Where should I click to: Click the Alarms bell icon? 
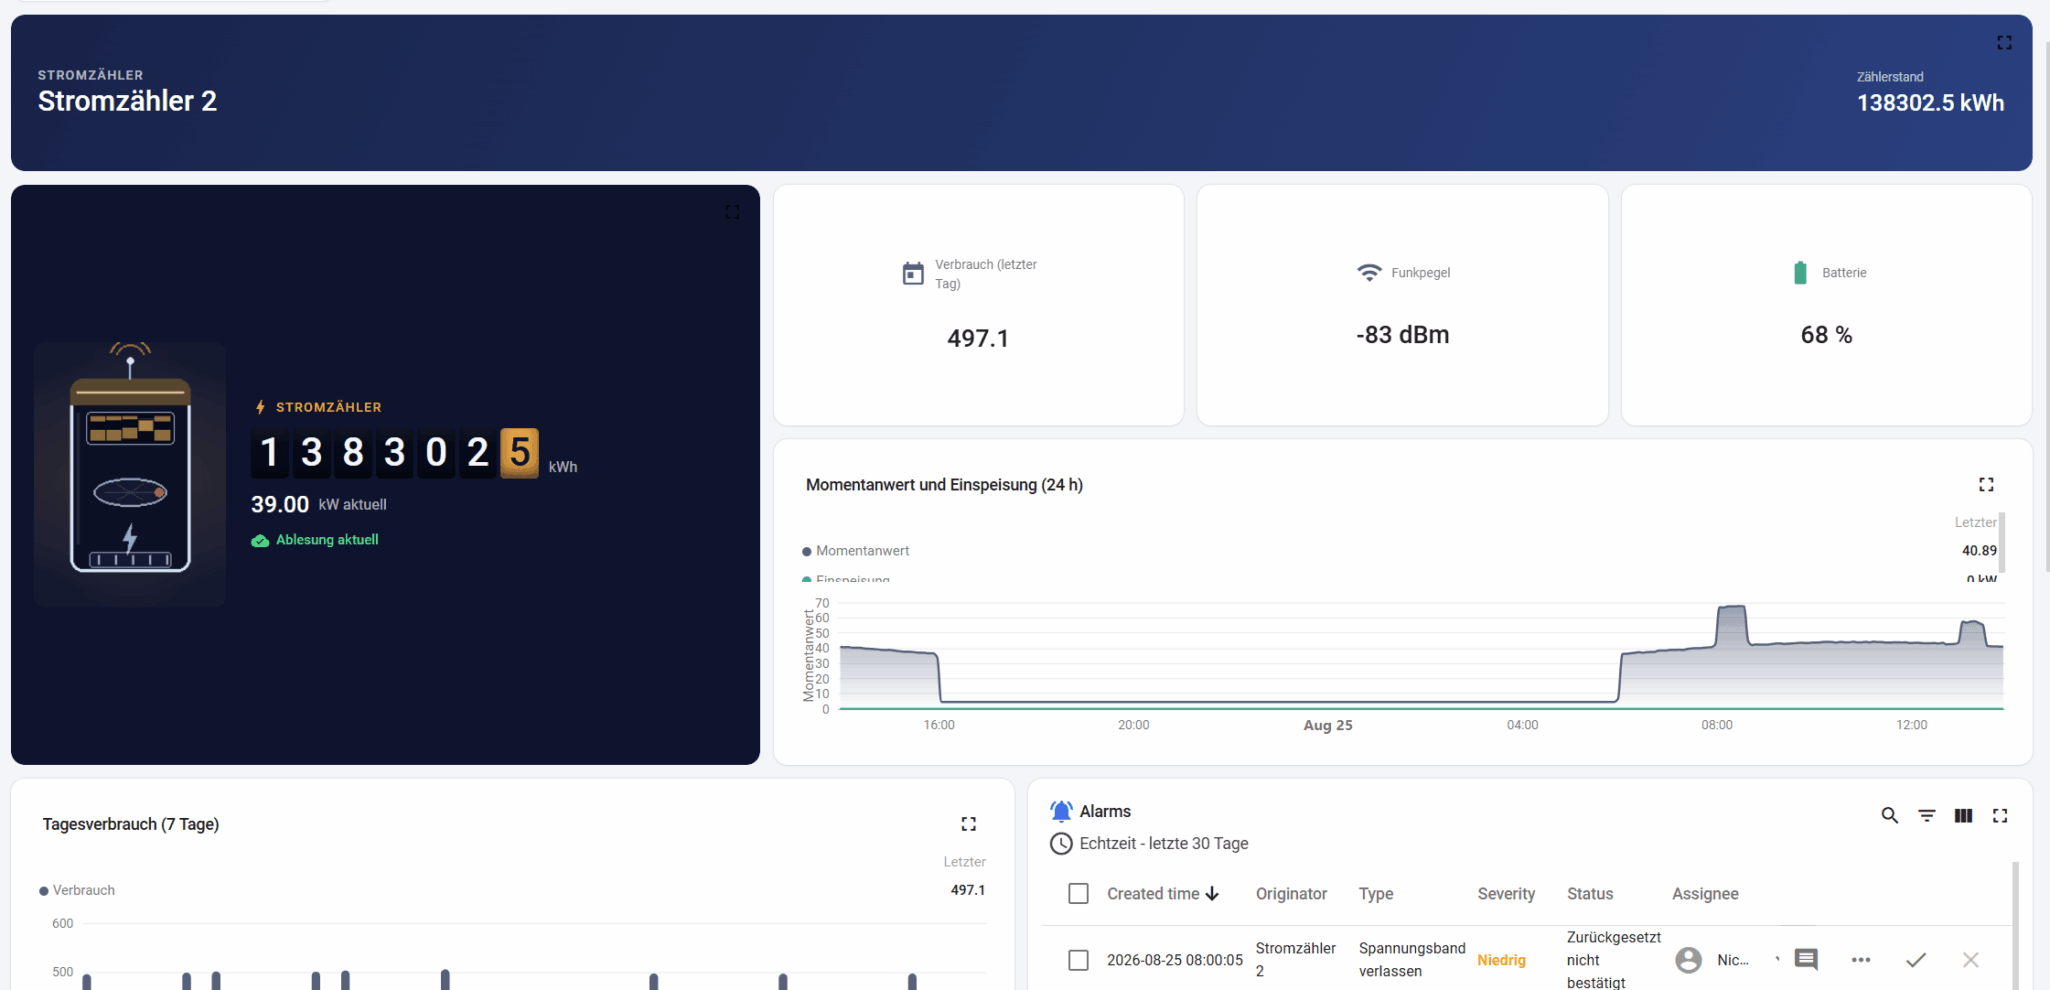point(1061,811)
